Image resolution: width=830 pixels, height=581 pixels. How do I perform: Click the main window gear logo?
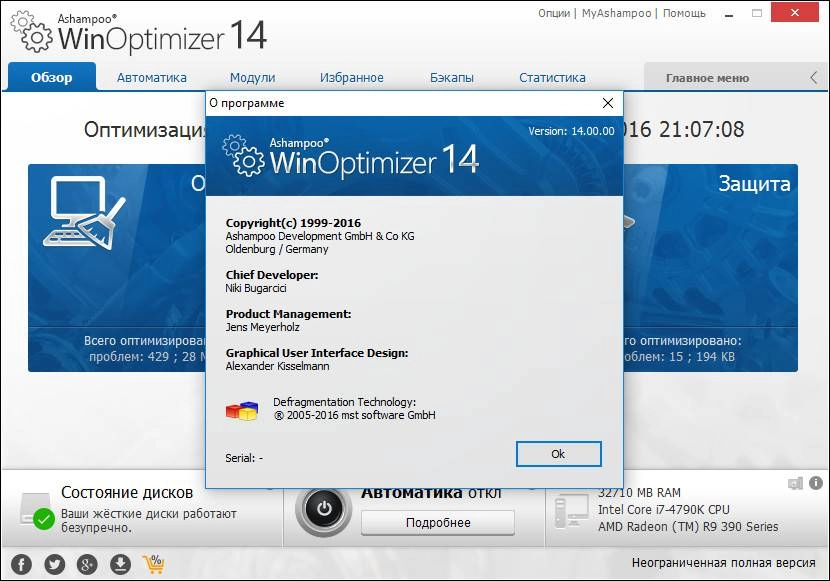(x=31, y=32)
